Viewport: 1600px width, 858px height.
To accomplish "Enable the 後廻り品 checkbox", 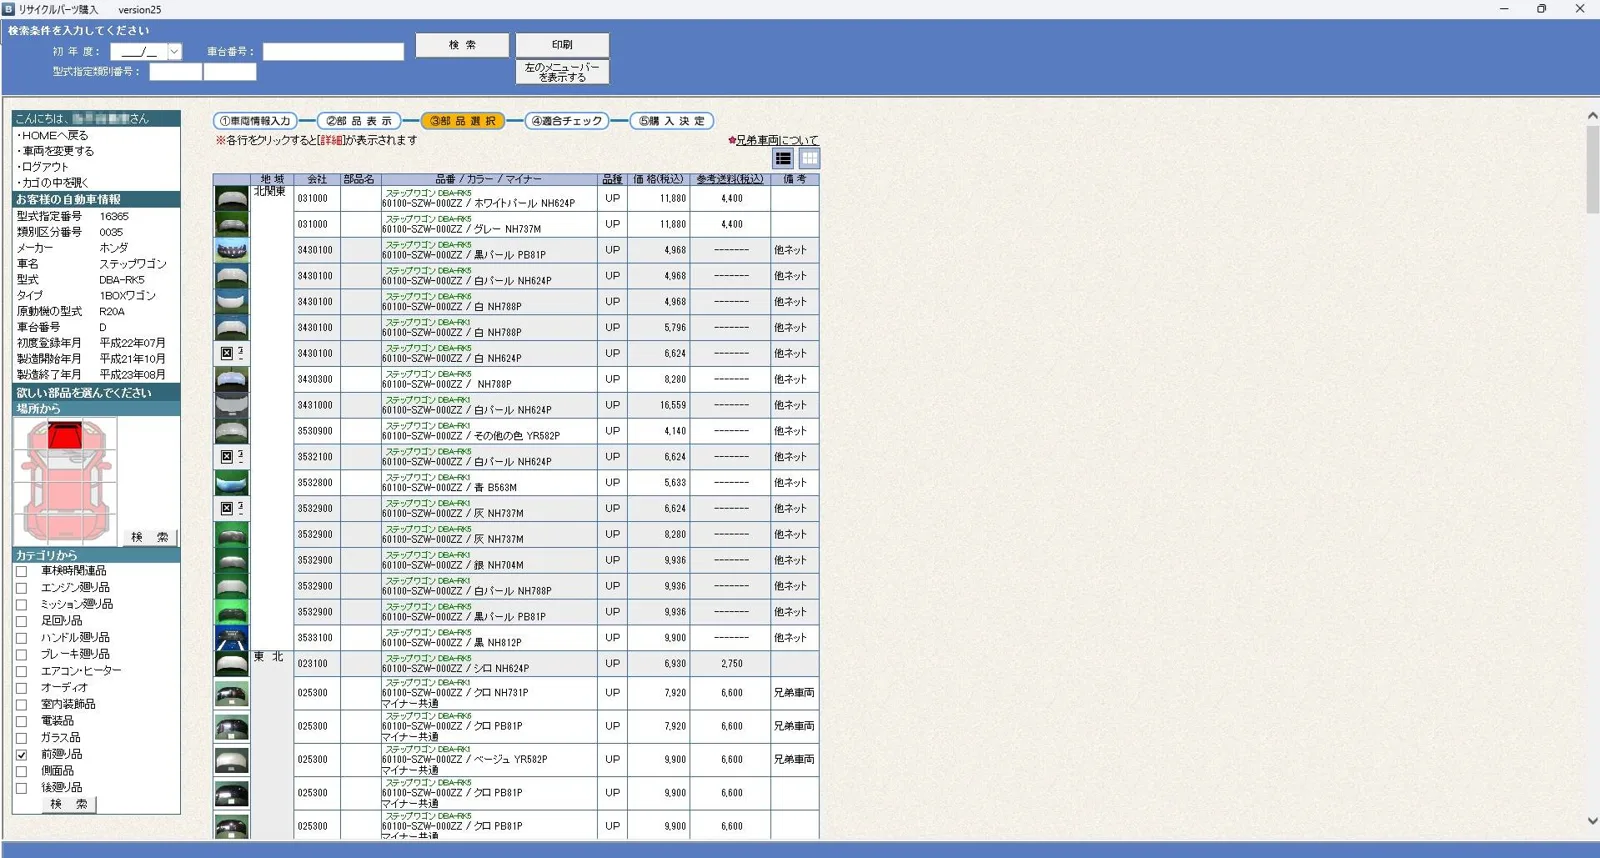I will click(x=21, y=788).
